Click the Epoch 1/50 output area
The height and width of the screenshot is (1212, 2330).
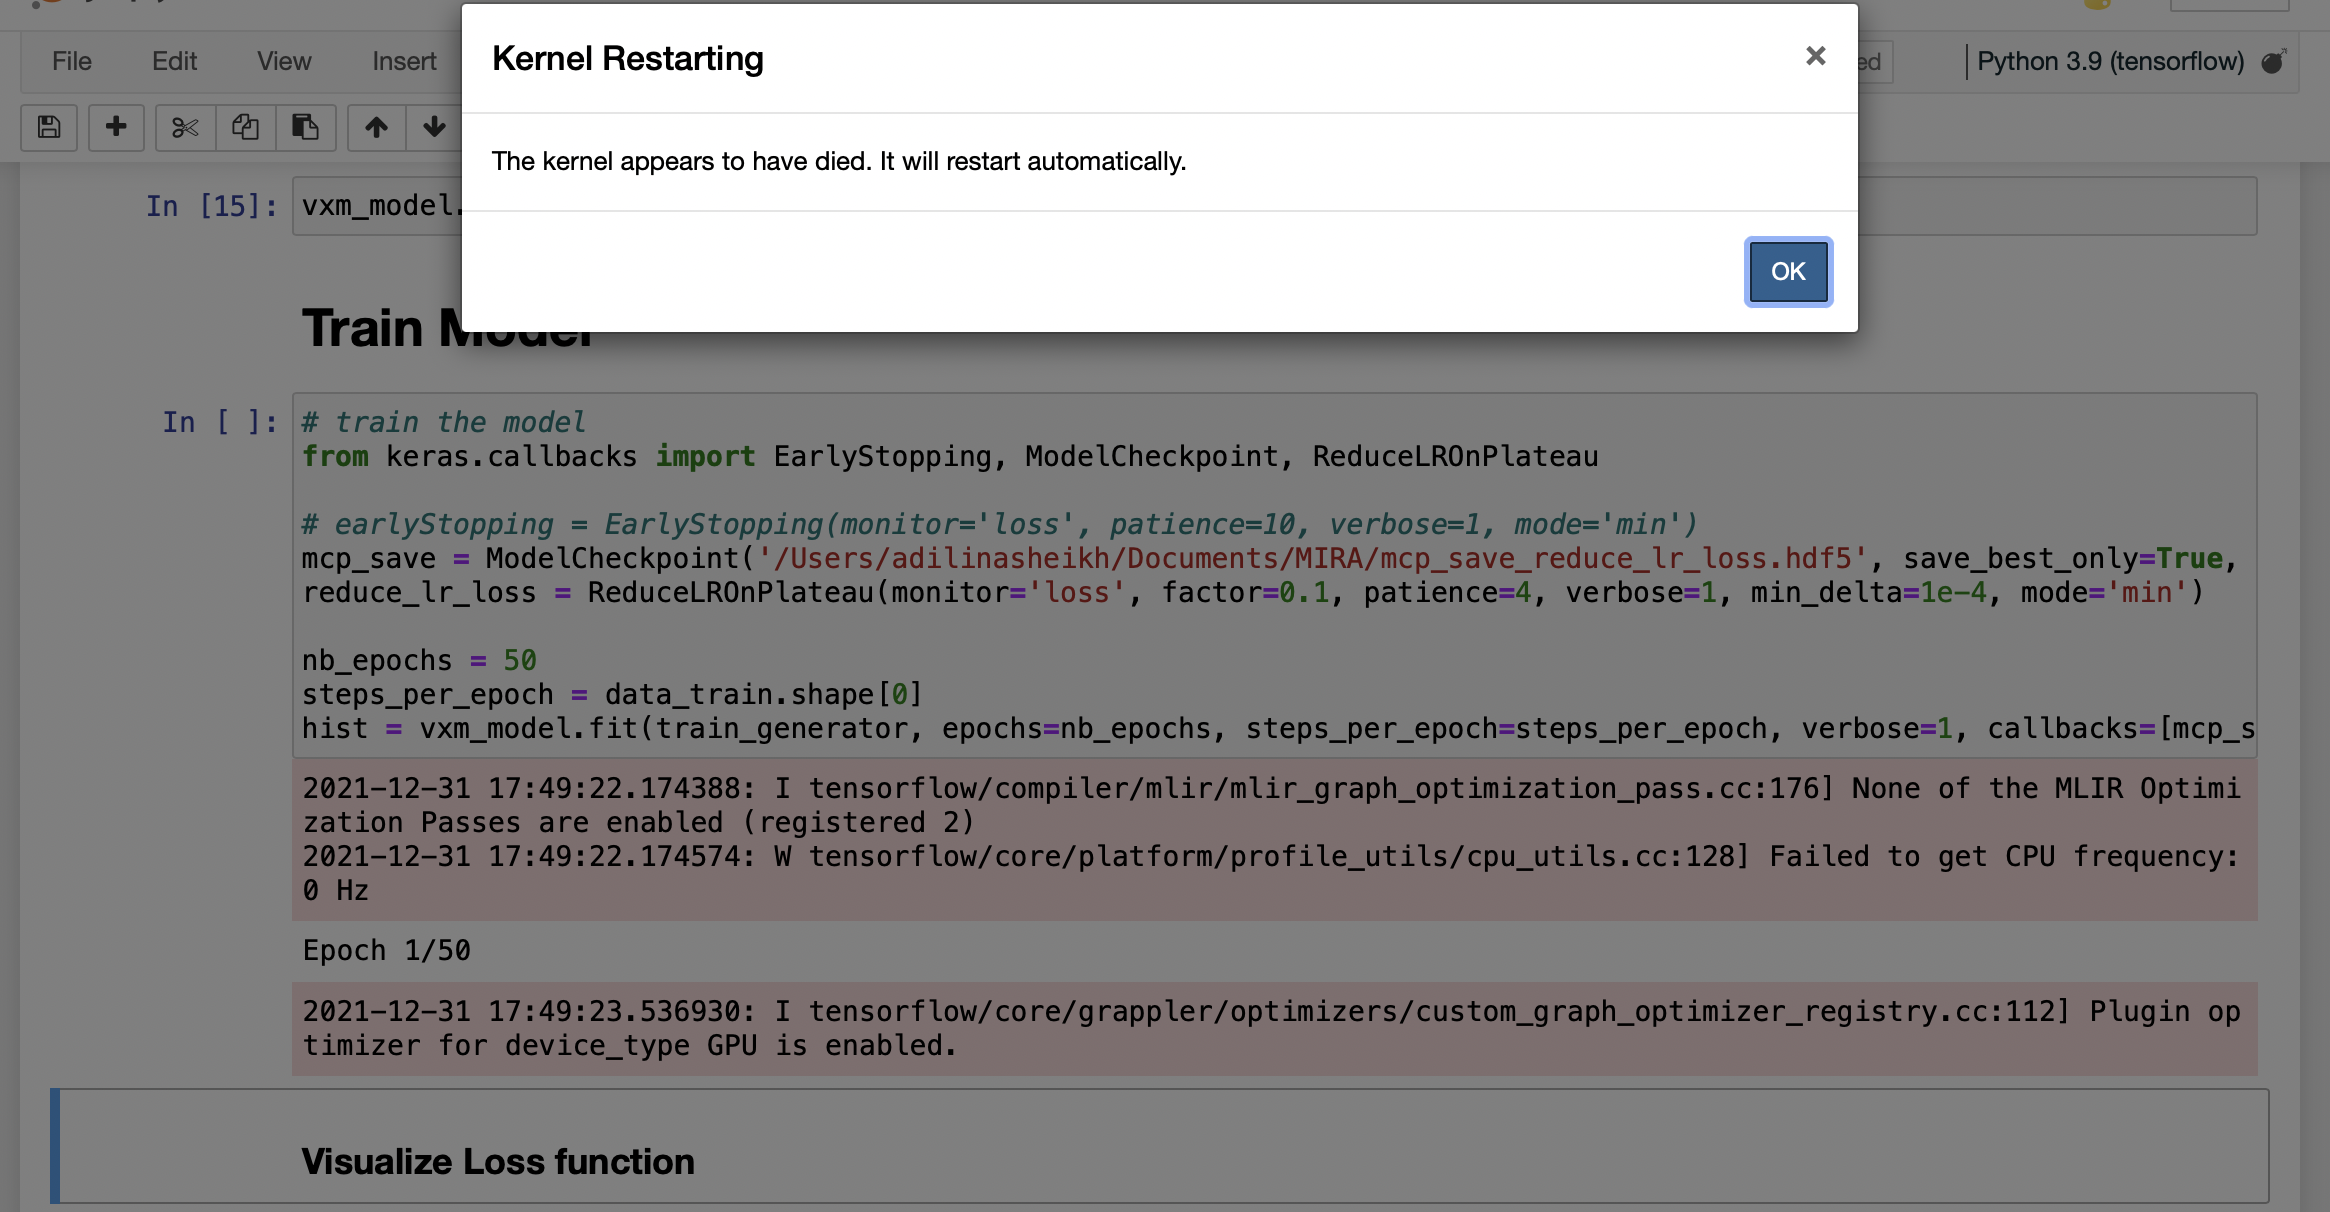pyautogui.click(x=387, y=950)
